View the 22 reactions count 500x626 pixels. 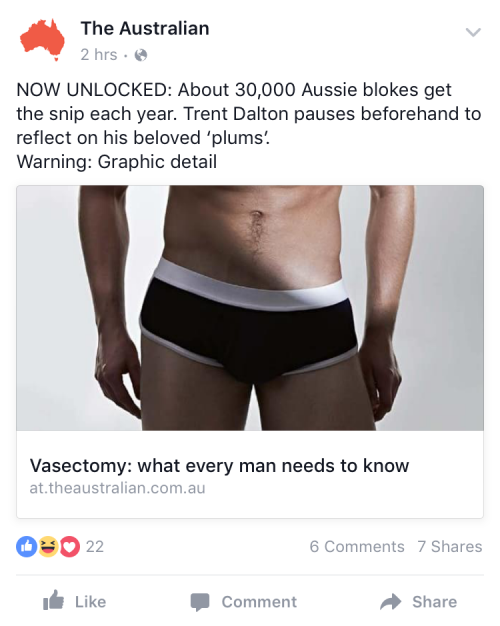pyautogui.click(x=95, y=547)
